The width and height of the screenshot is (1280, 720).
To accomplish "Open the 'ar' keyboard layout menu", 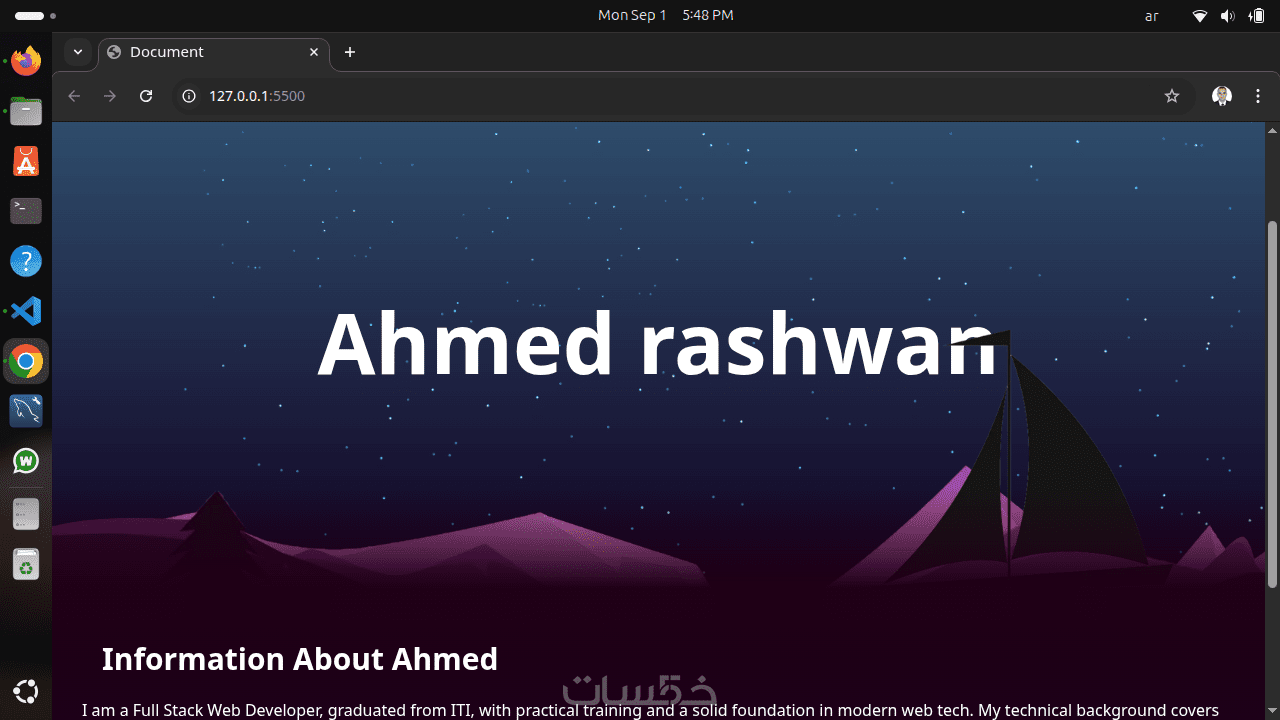I will pos(1152,16).
